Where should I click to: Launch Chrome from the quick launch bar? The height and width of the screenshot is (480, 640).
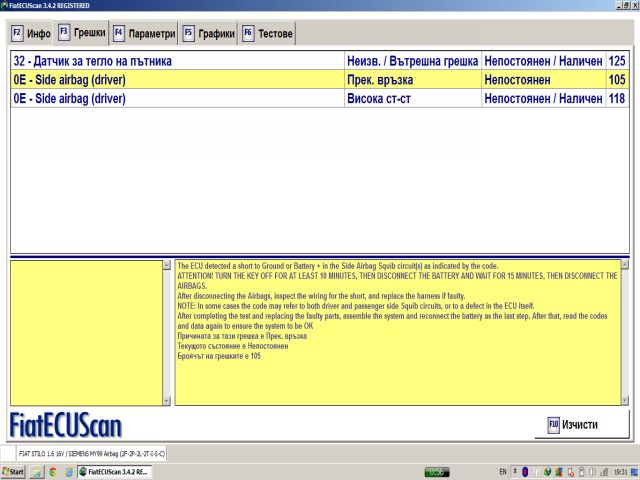point(52,471)
